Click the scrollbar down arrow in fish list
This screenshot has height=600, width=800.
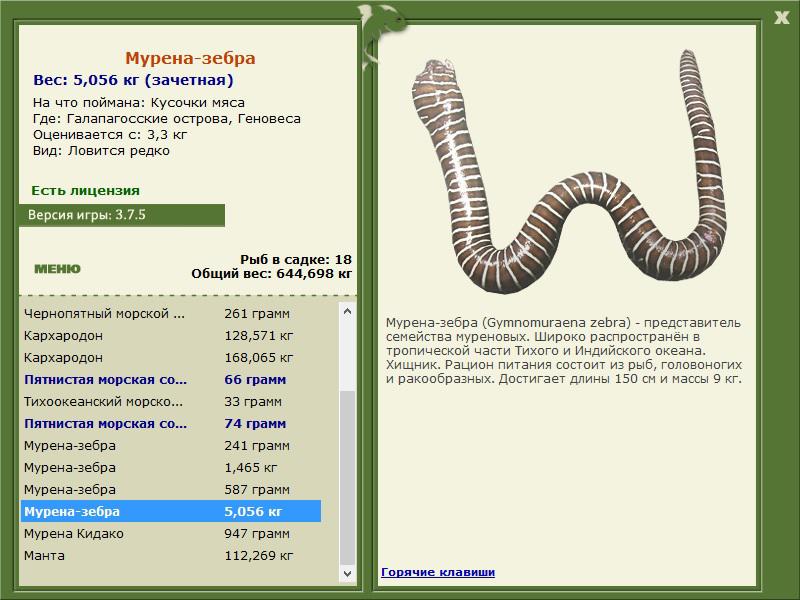pos(347,573)
